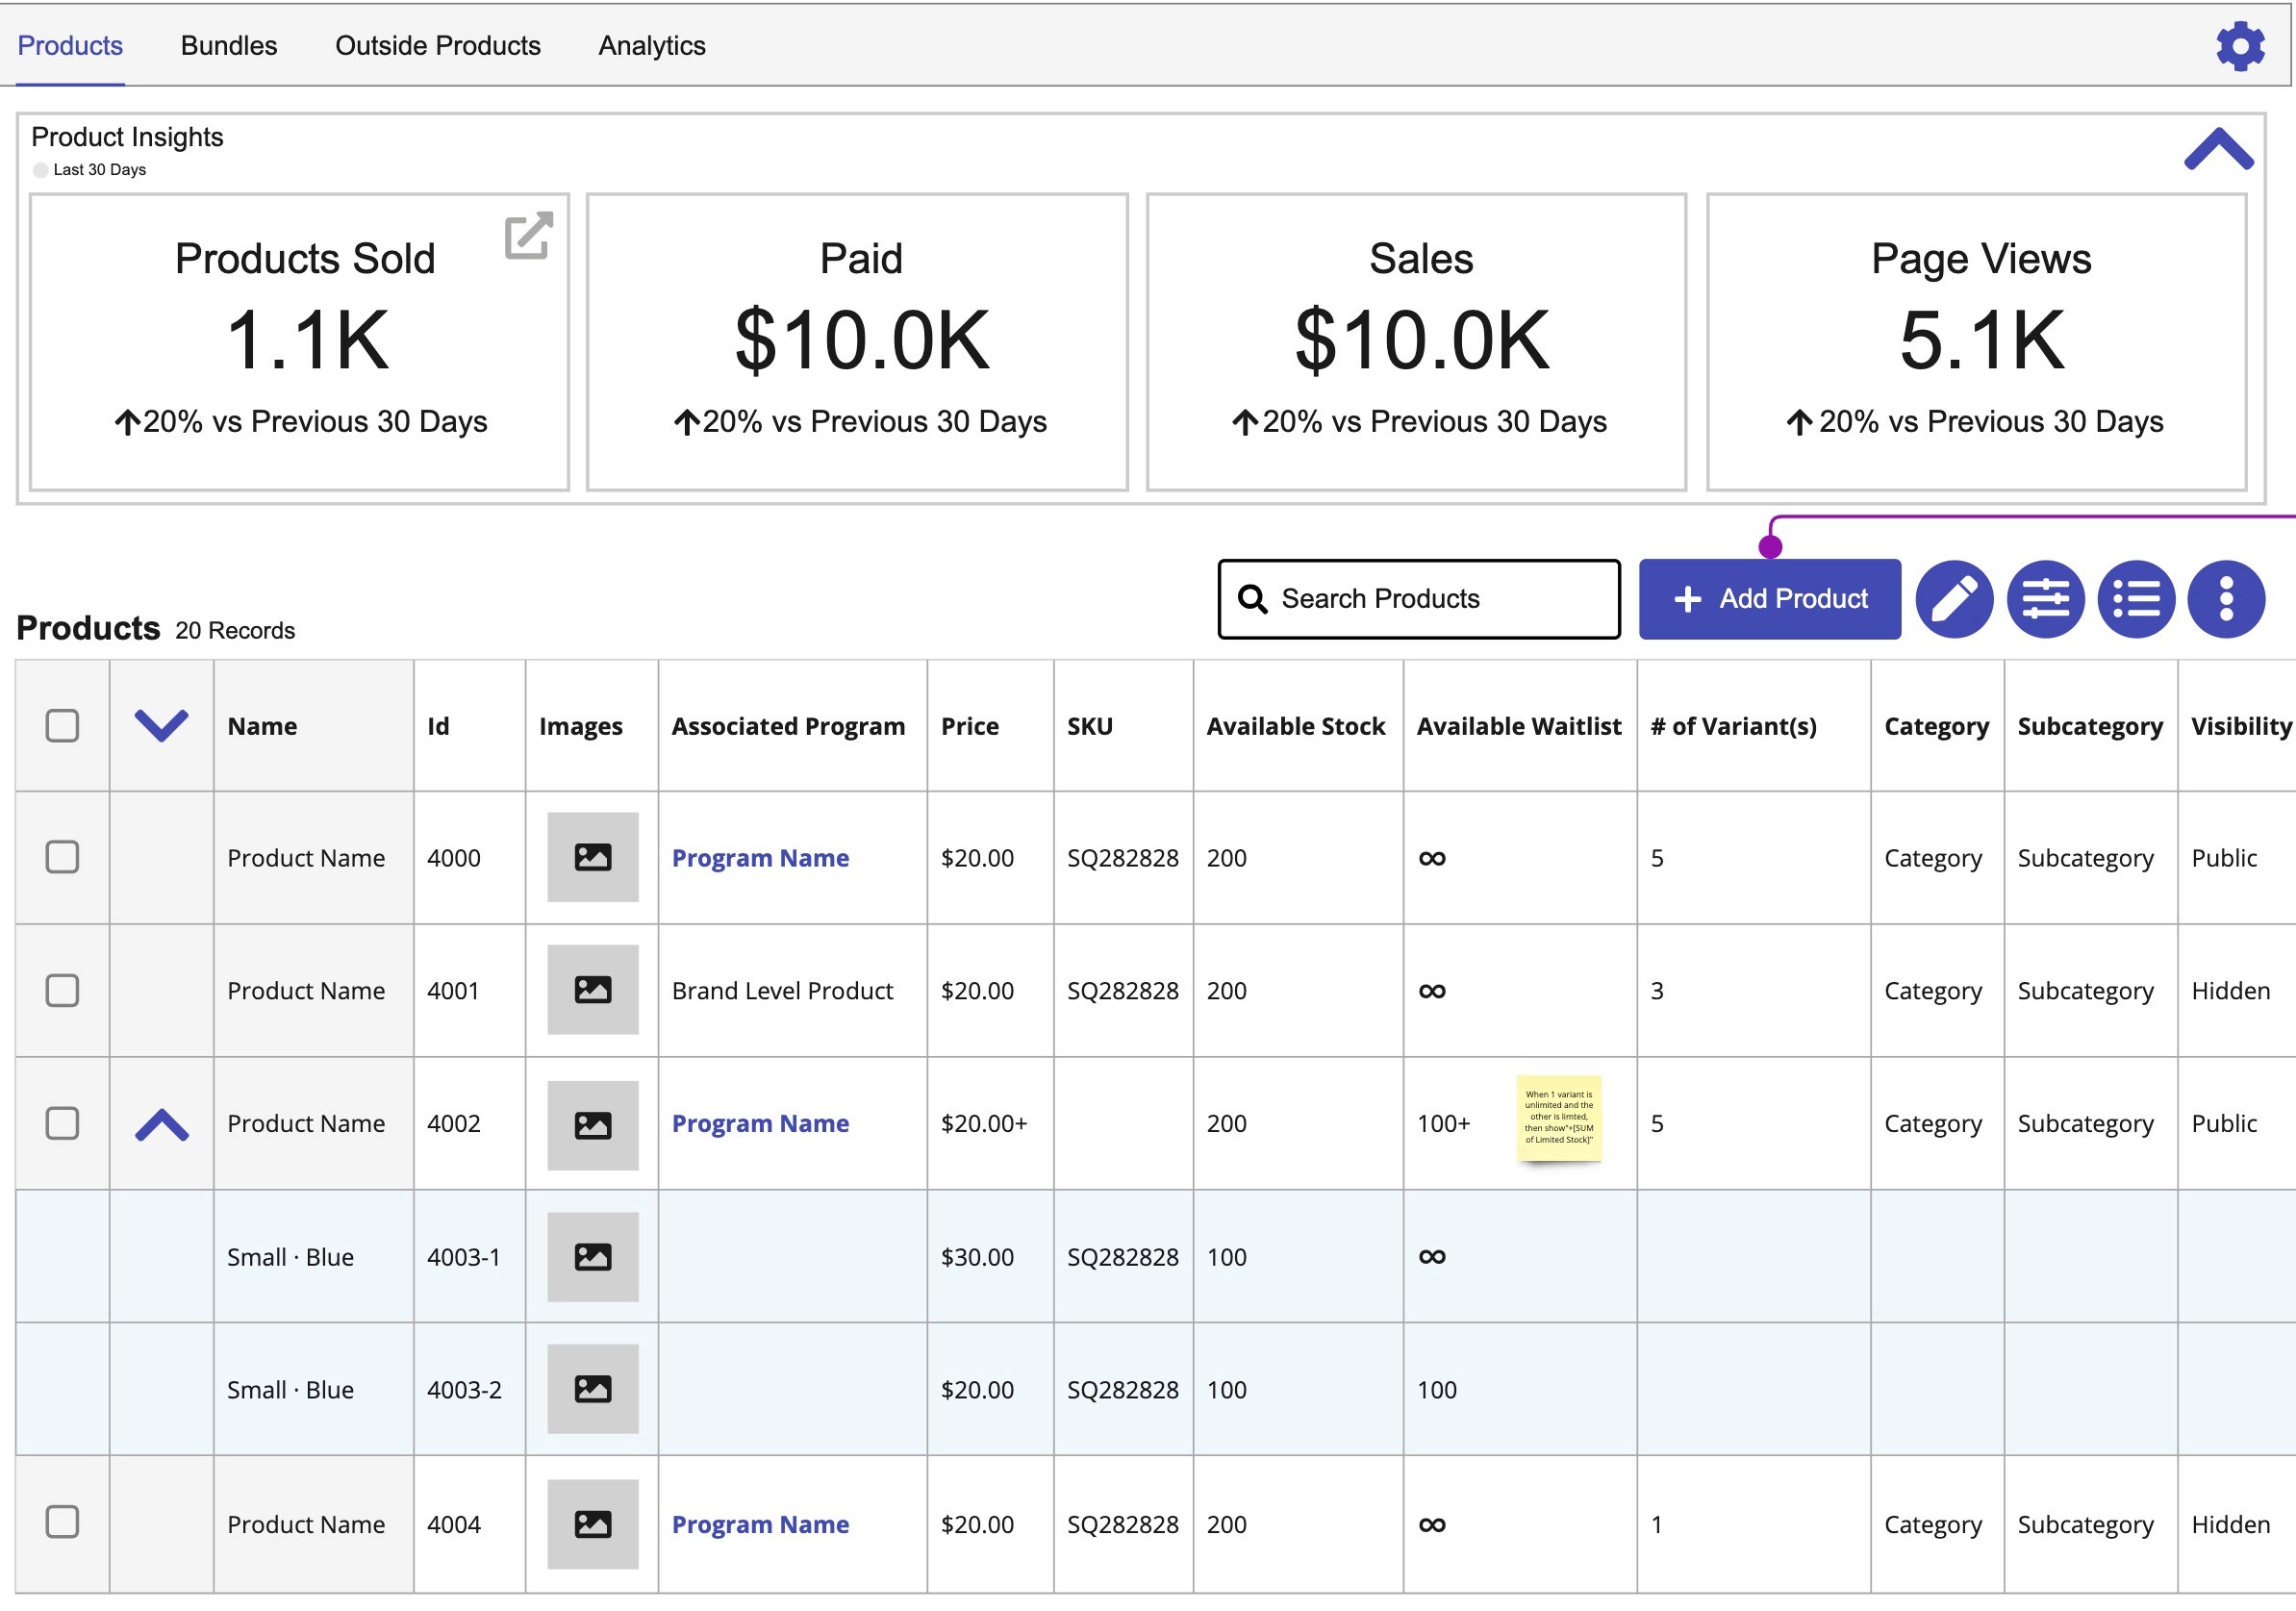Click the pencil edit icon button
The image size is (2296, 1611).
pyautogui.click(x=1953, y=599)
